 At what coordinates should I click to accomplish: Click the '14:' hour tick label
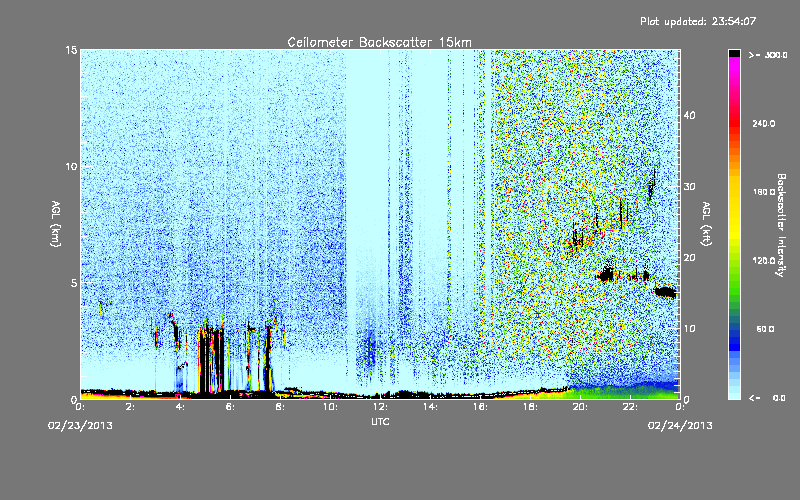(430, 407)
